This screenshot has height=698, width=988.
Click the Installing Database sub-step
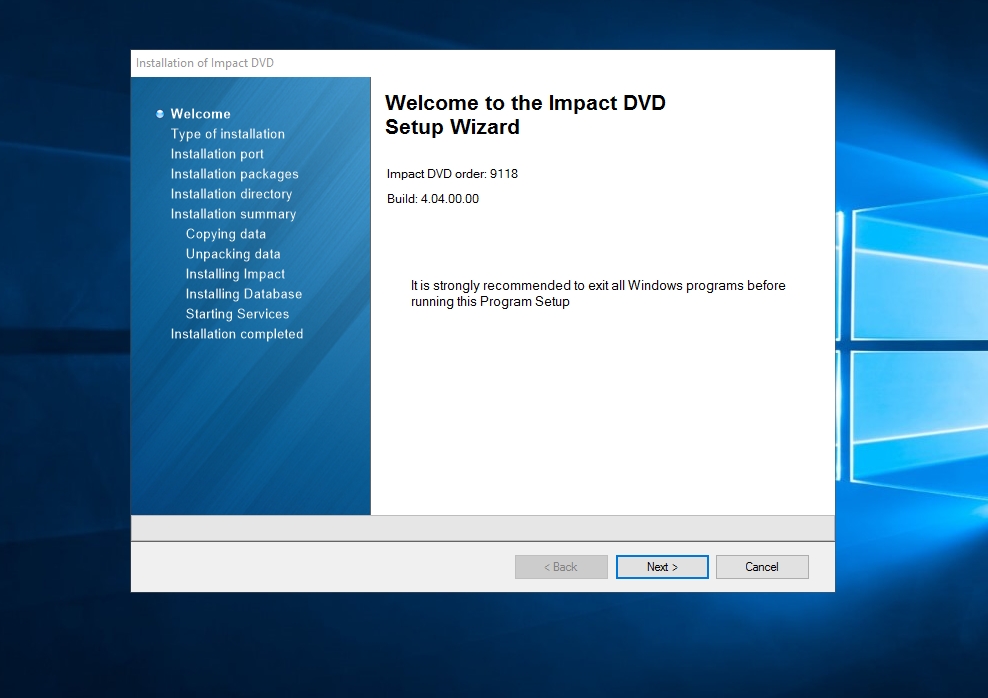coord(244,294)
